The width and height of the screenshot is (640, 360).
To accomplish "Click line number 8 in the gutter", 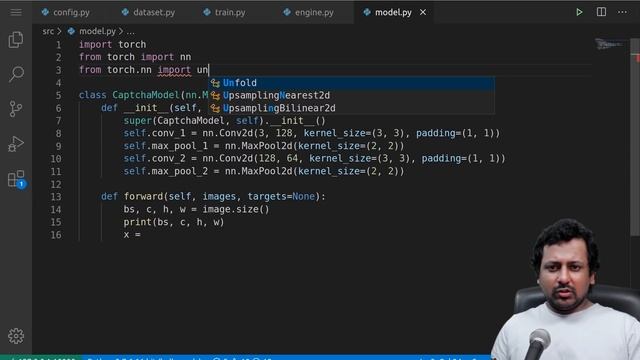I will tap(58, 133).
